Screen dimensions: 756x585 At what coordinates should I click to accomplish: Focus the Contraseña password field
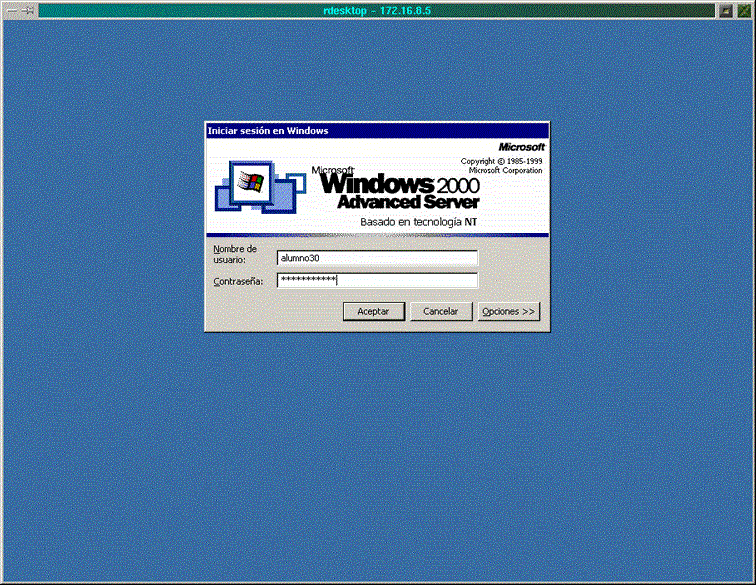click(x=377, y=280)
